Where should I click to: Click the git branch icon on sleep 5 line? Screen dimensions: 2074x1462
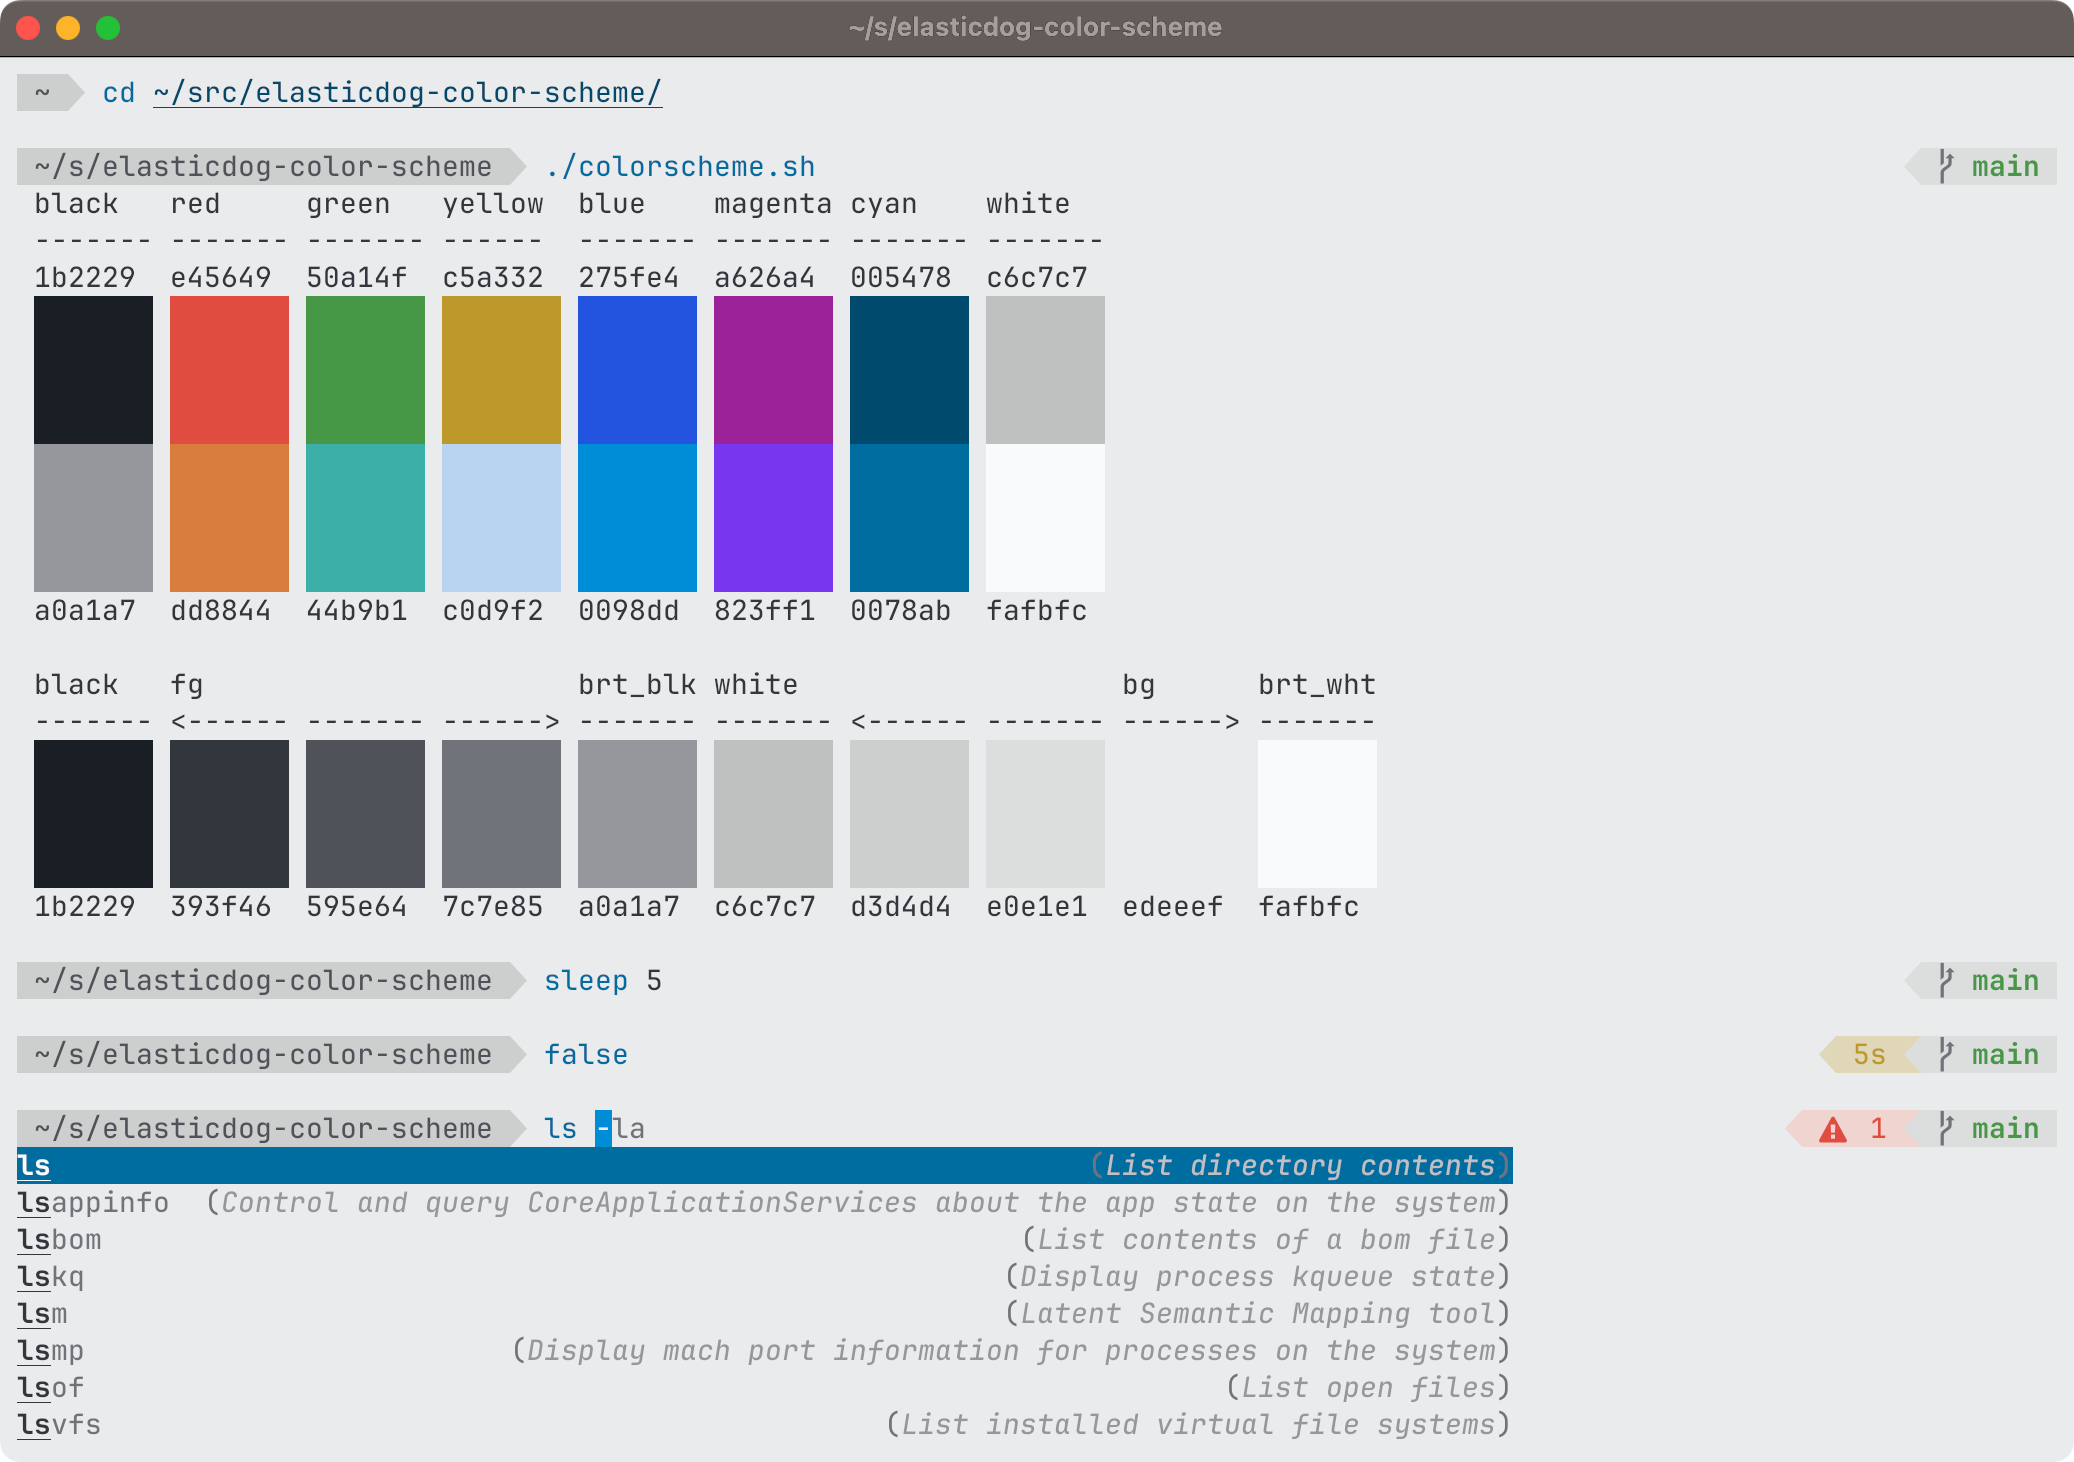(1945, 980)
